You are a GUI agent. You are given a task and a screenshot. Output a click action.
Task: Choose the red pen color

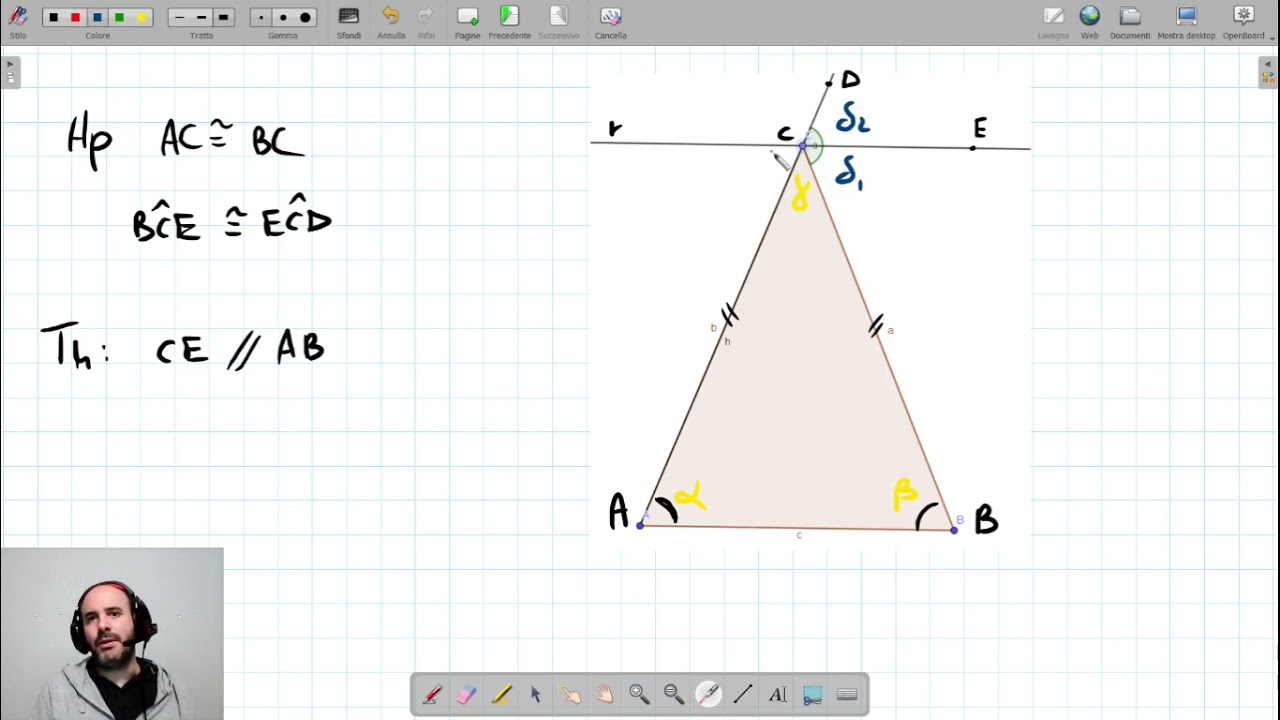tap(76, 18)
